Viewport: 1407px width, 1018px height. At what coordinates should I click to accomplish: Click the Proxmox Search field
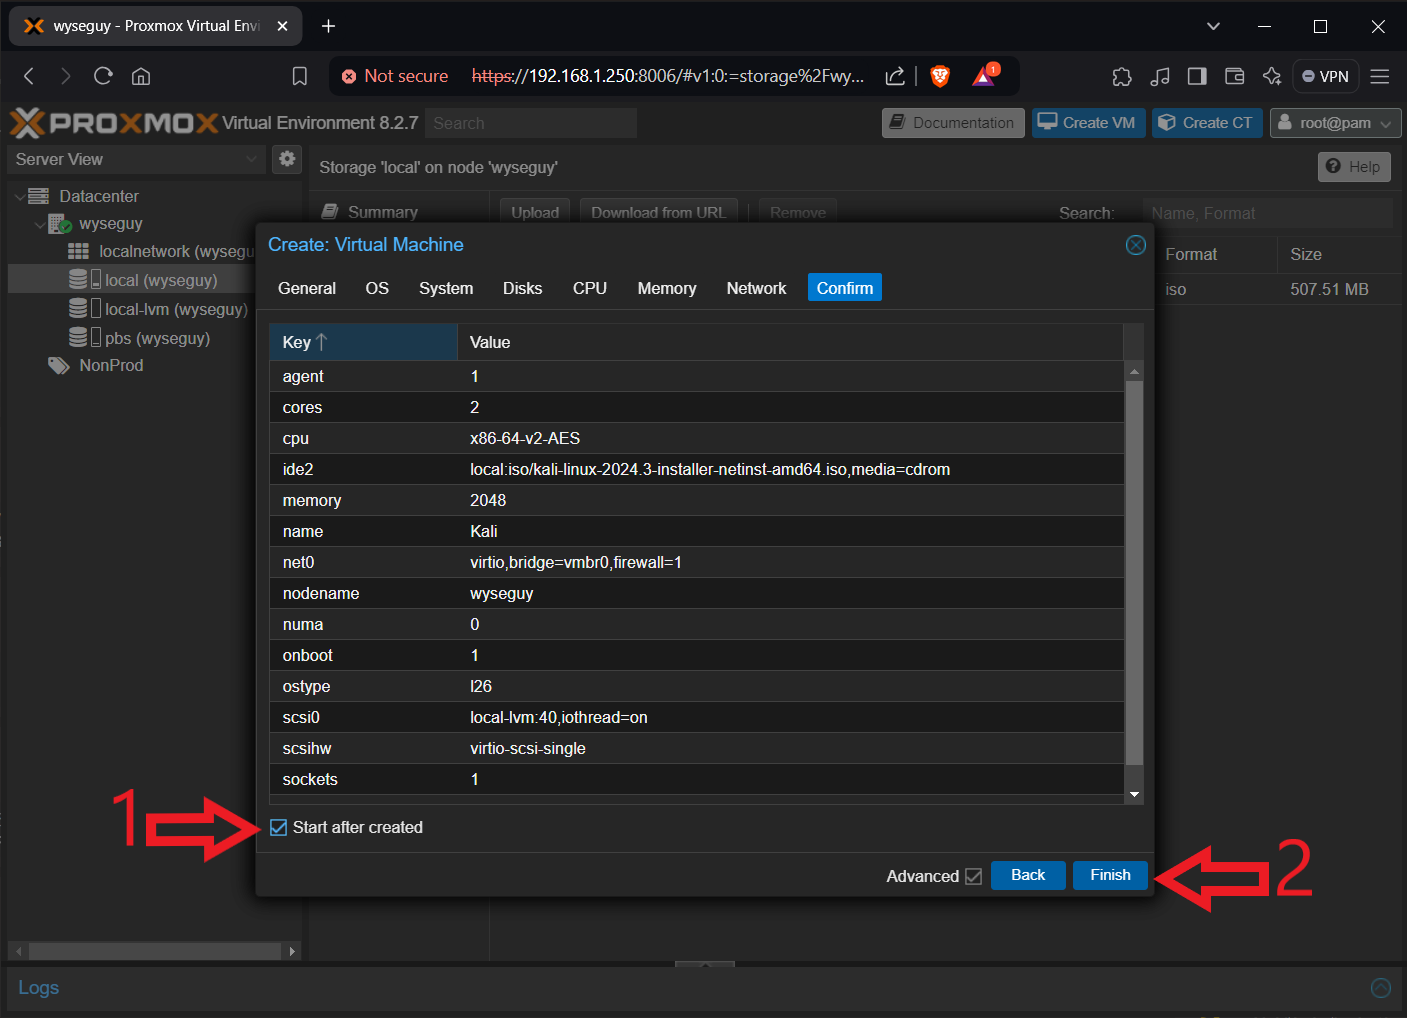pyautogui.click(x=531, y=123)
